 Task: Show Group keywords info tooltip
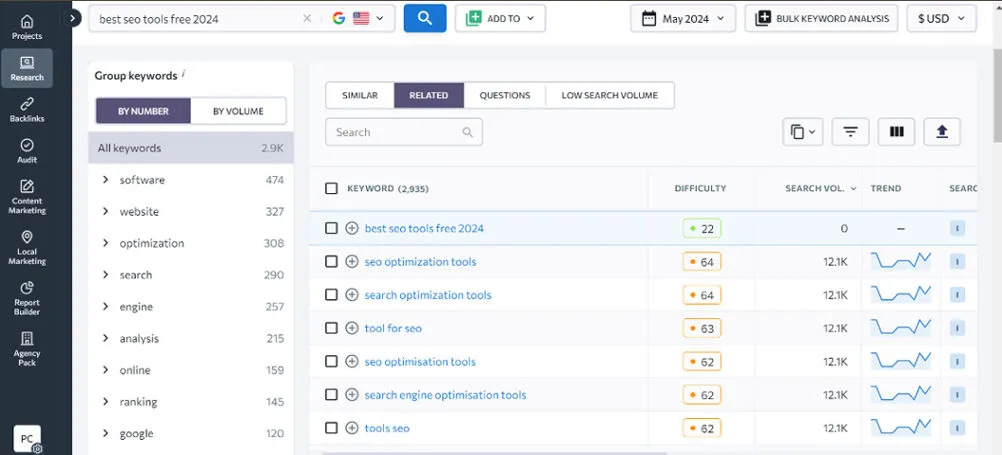(184, 73)
